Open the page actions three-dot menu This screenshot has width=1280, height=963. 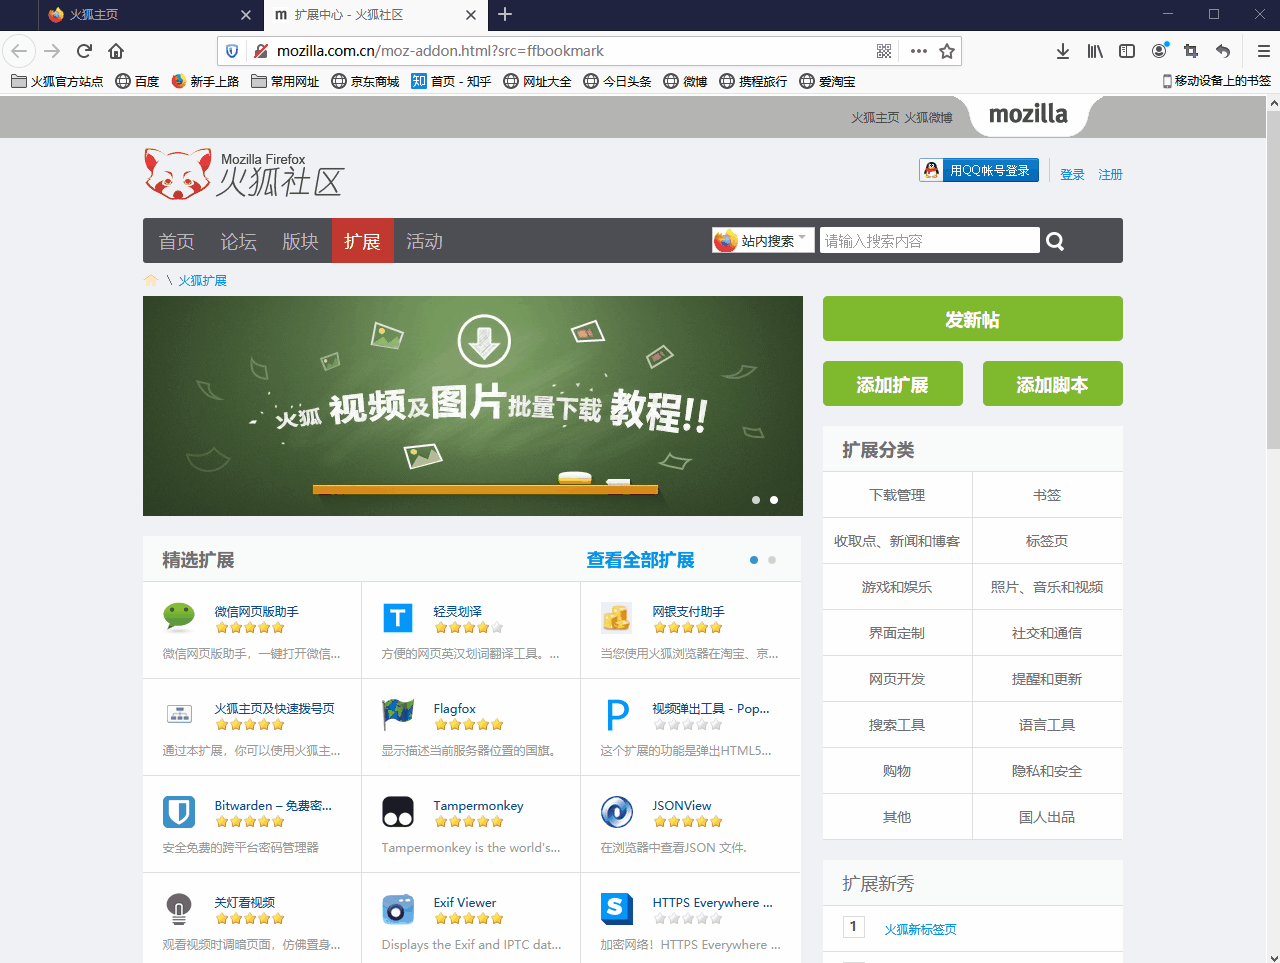point(918,51)
